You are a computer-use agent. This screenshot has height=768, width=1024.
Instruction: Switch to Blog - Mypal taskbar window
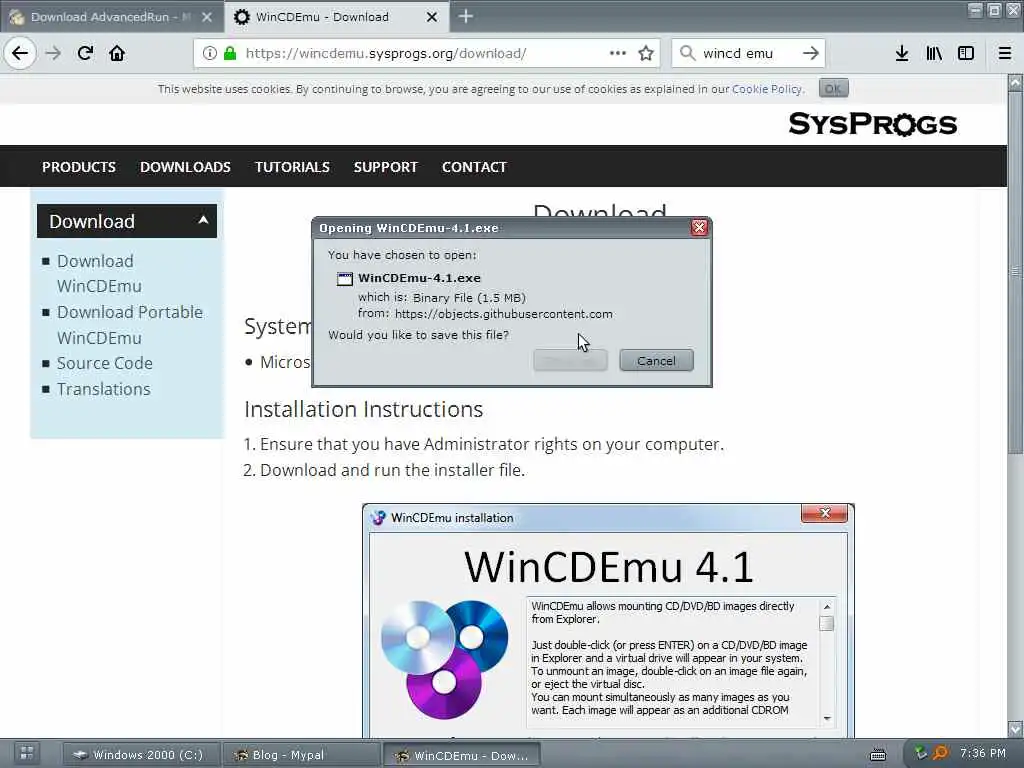pyautogui.click(x=301, y=755)
